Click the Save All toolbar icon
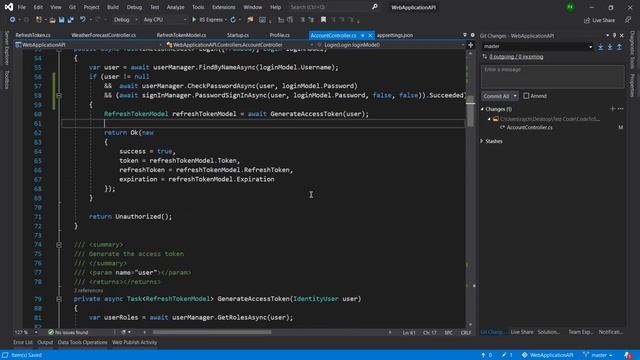 pos(70,20)
